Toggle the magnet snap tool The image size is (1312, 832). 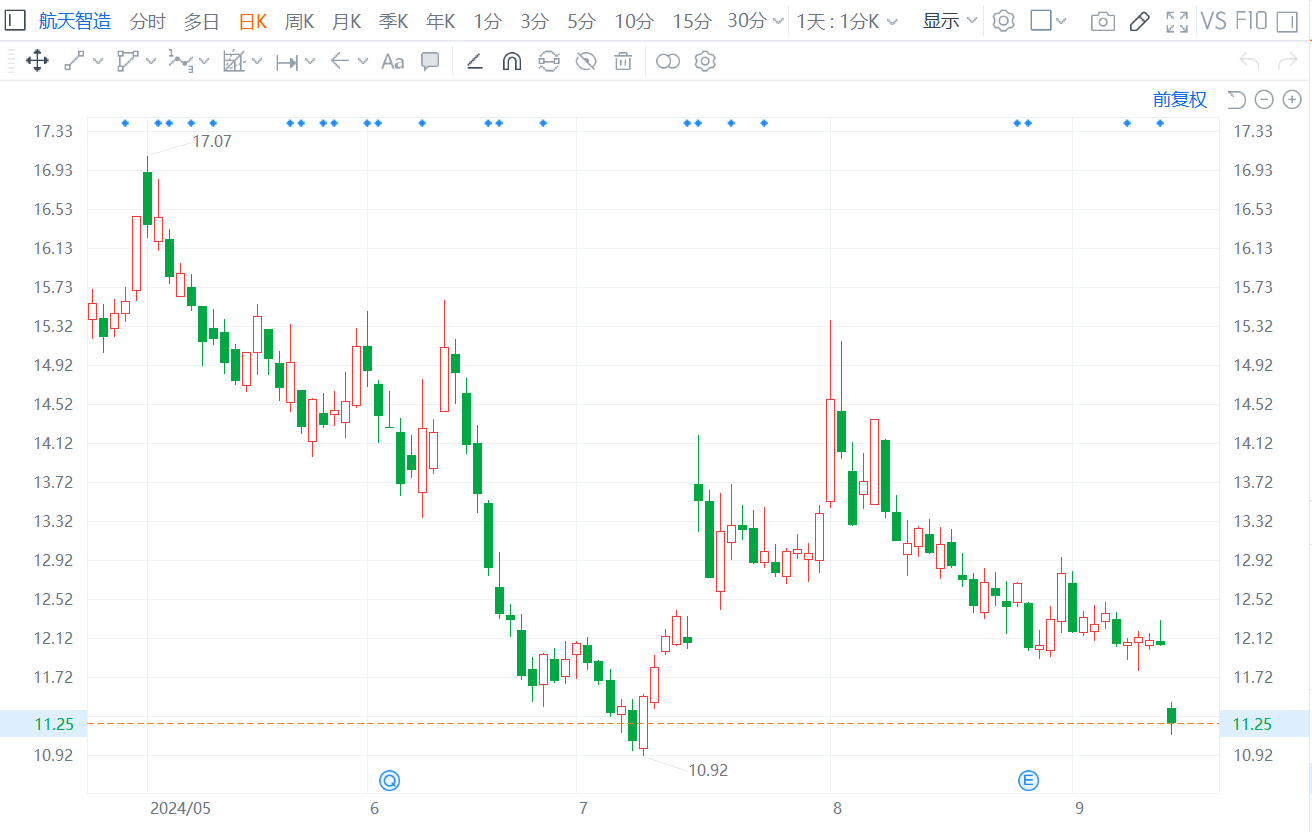tap(511, 62)
